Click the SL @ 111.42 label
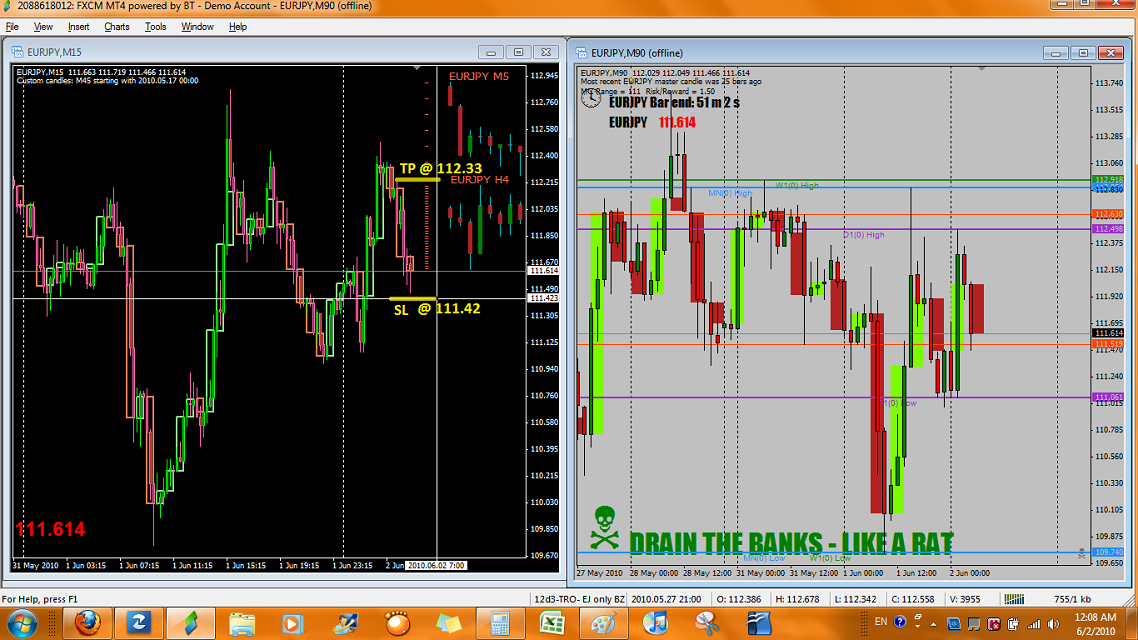Viewport: 1138px width, 640px height. point(437,309)
